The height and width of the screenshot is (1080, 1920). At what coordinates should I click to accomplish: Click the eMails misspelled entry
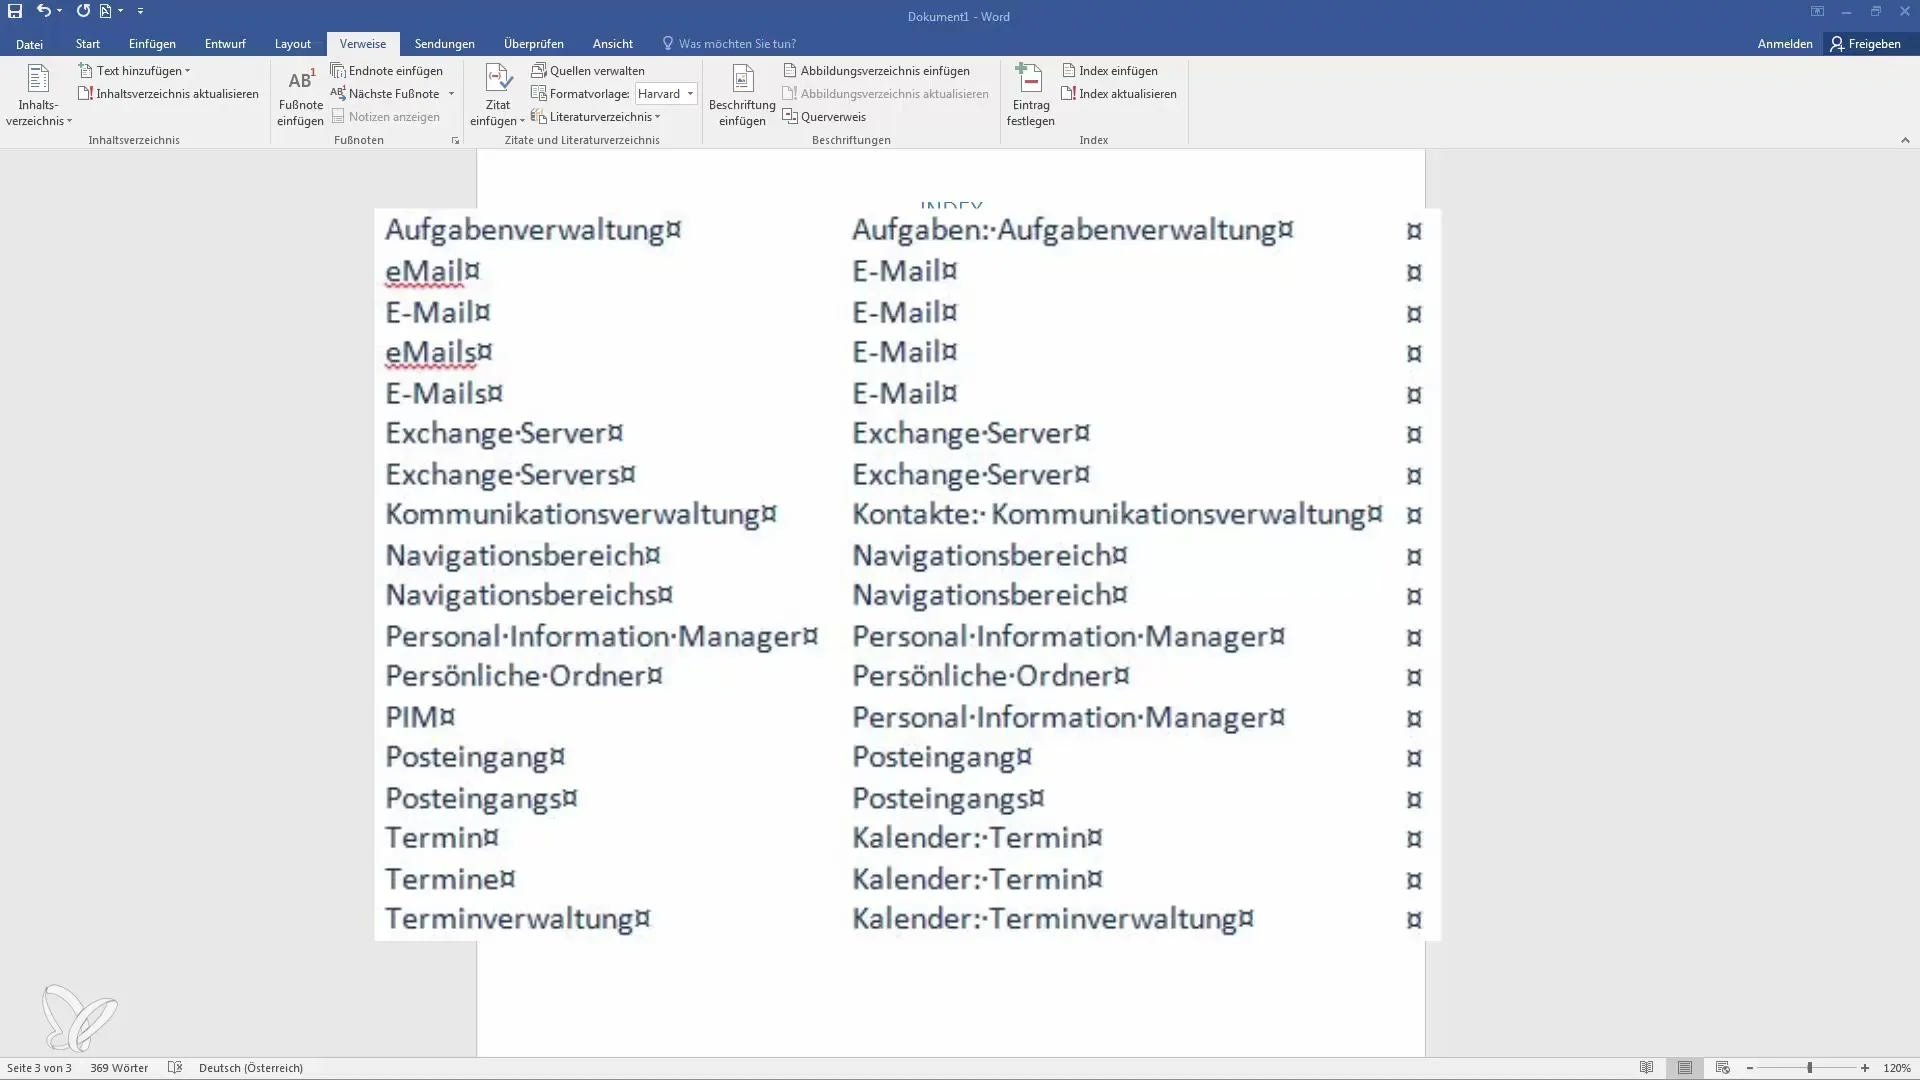click(438, 352)
